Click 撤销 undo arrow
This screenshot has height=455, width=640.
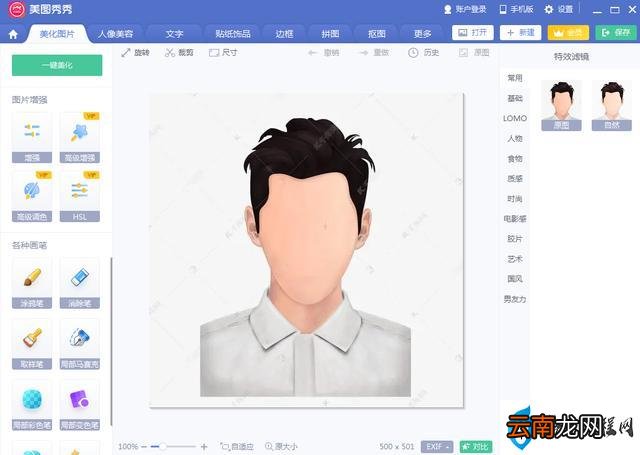323,53
